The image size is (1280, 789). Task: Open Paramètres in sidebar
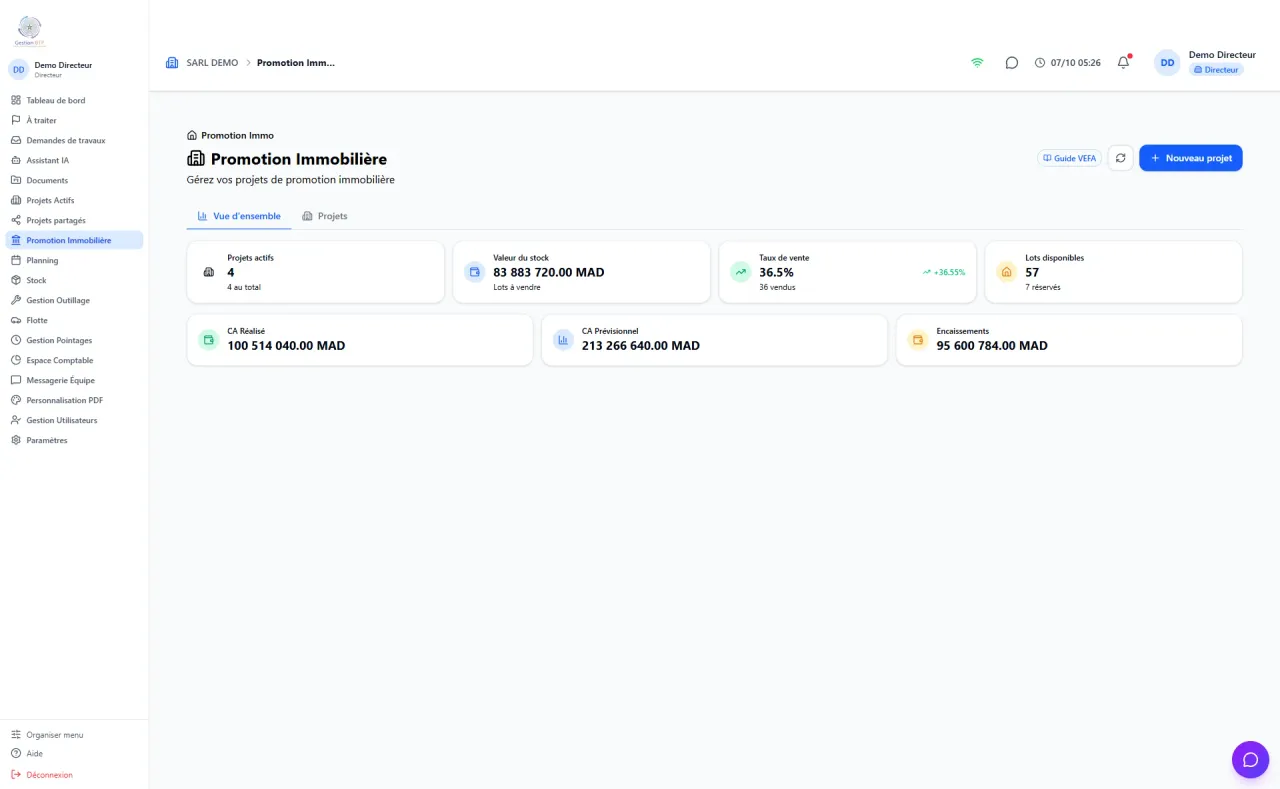(74, 440)
